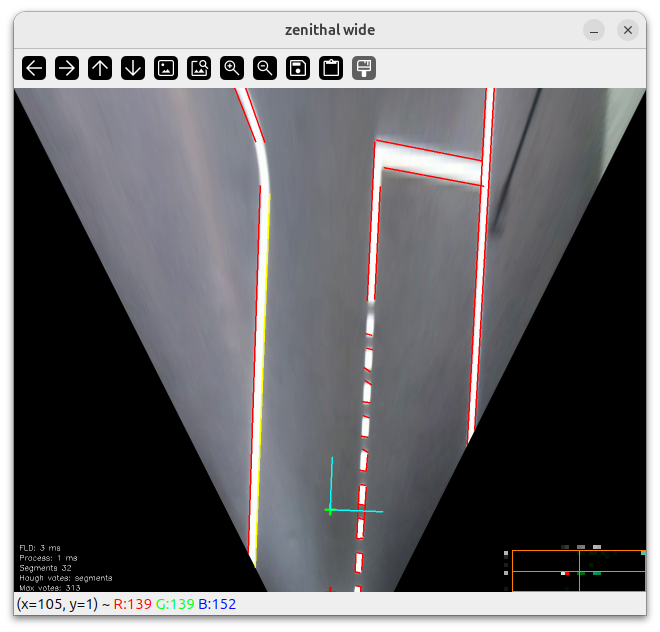Save the current image with floppy icon
Screen dimensions: 660x632
click(298, 68)
